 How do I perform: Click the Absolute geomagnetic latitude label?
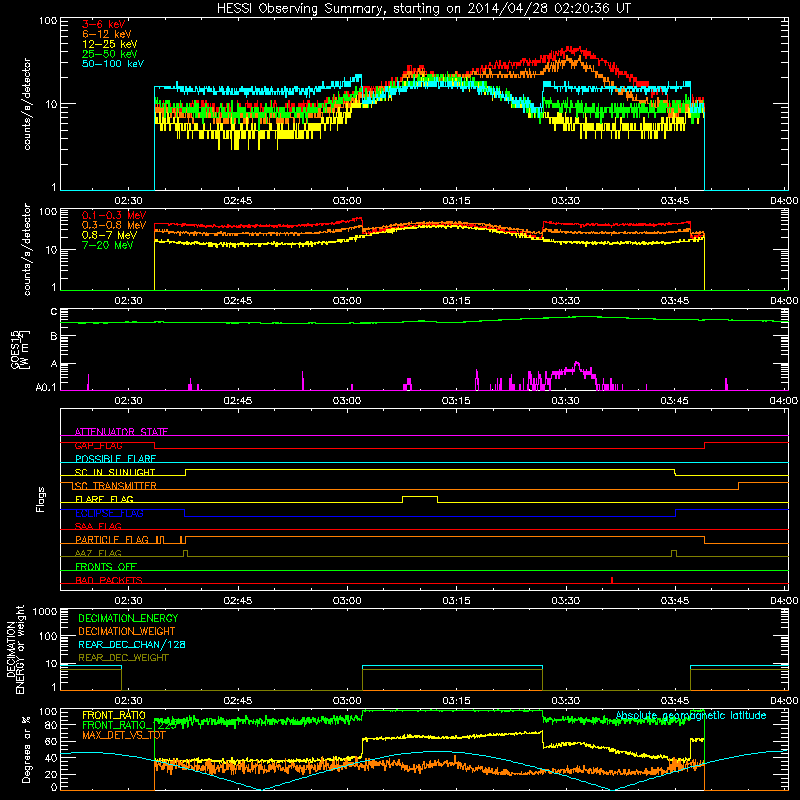691,715
